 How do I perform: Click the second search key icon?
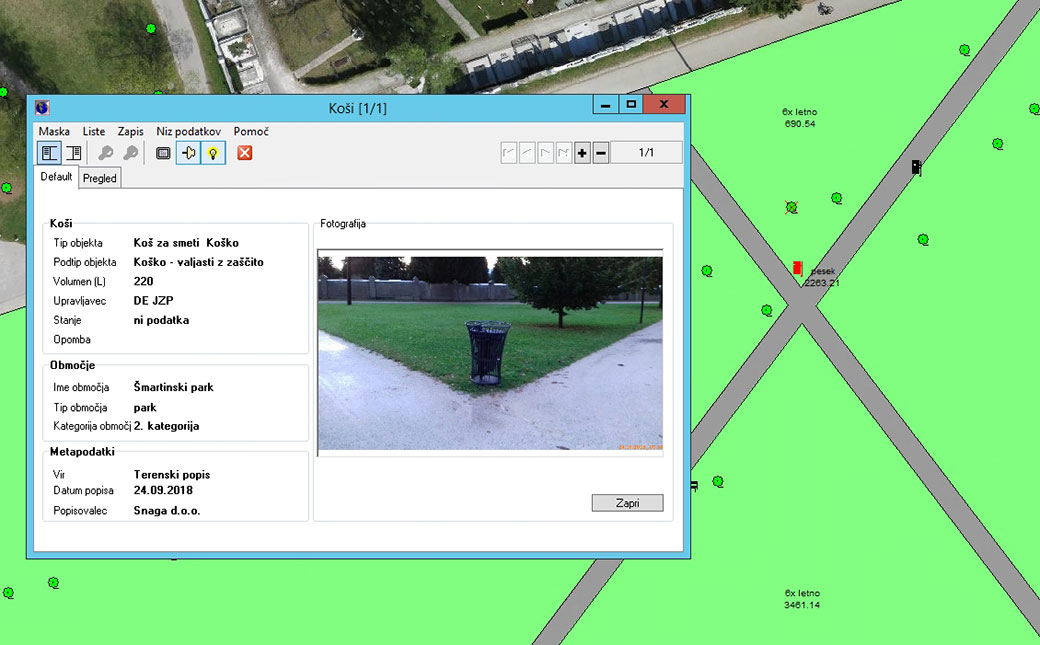(x=130, y=153)
